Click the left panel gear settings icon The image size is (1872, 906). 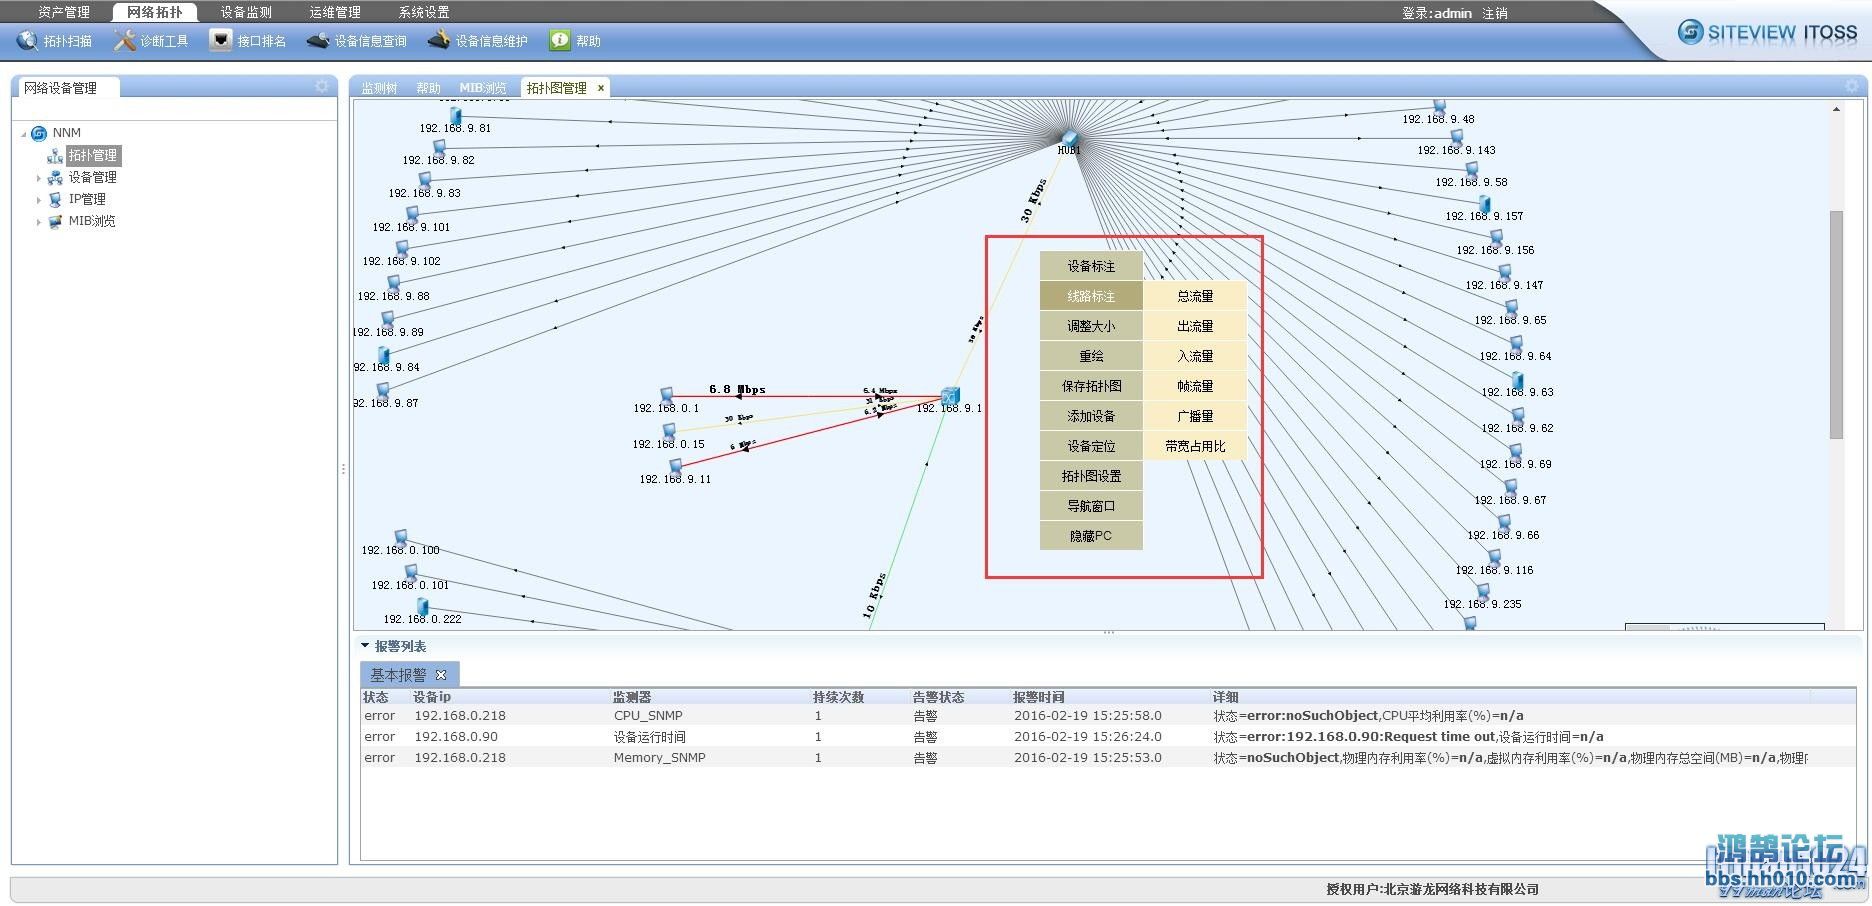coord(321,87)
